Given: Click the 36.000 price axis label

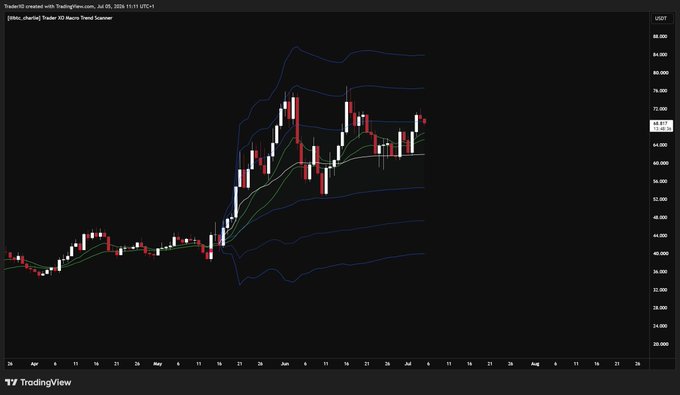Looking at the screenshot, I should tap(660, 271).
